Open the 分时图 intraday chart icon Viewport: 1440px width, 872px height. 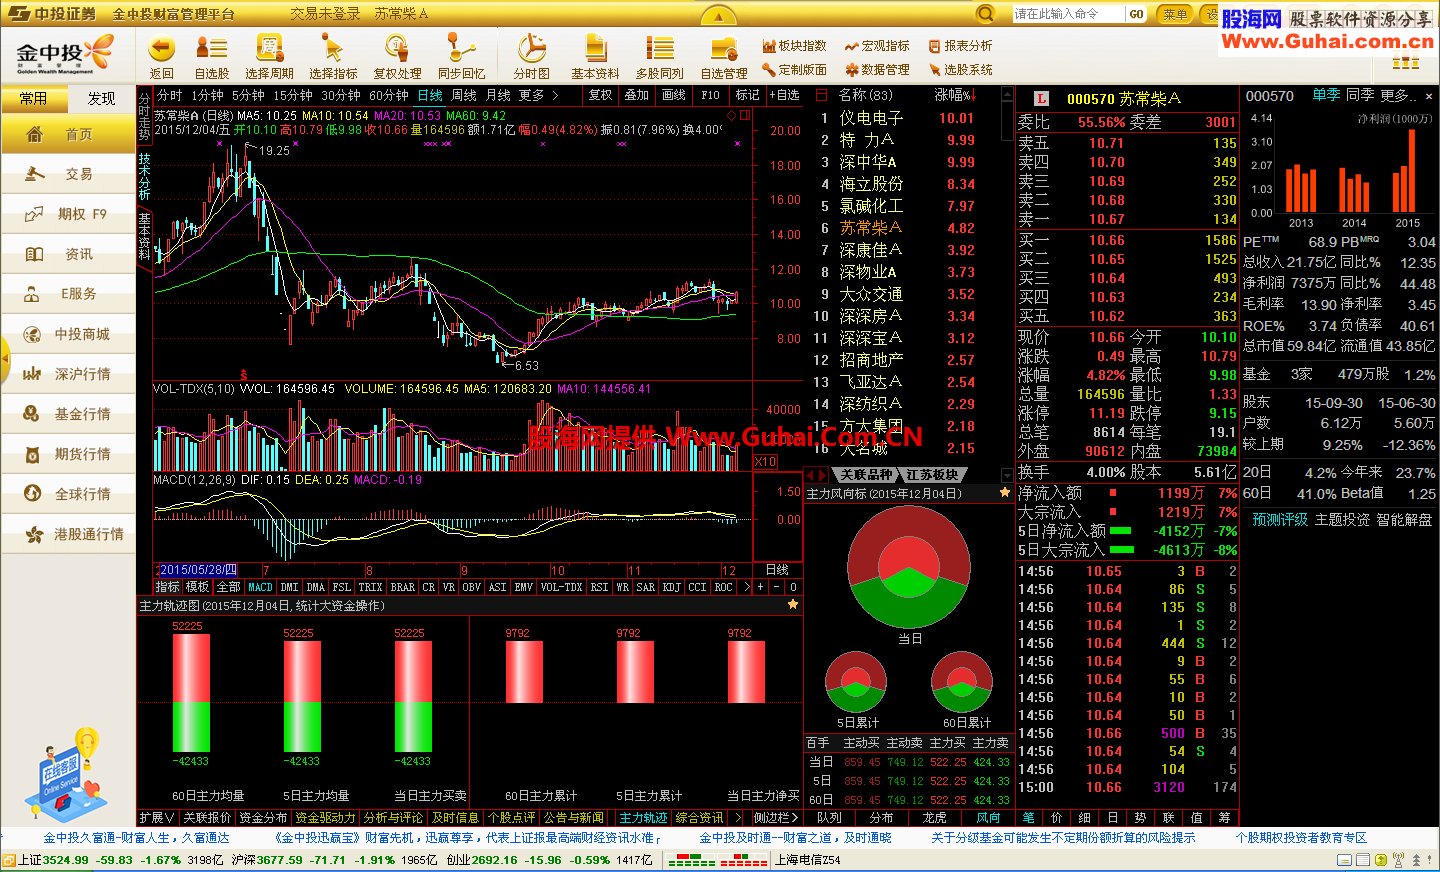pyautogui.click(x=531, y=49)
